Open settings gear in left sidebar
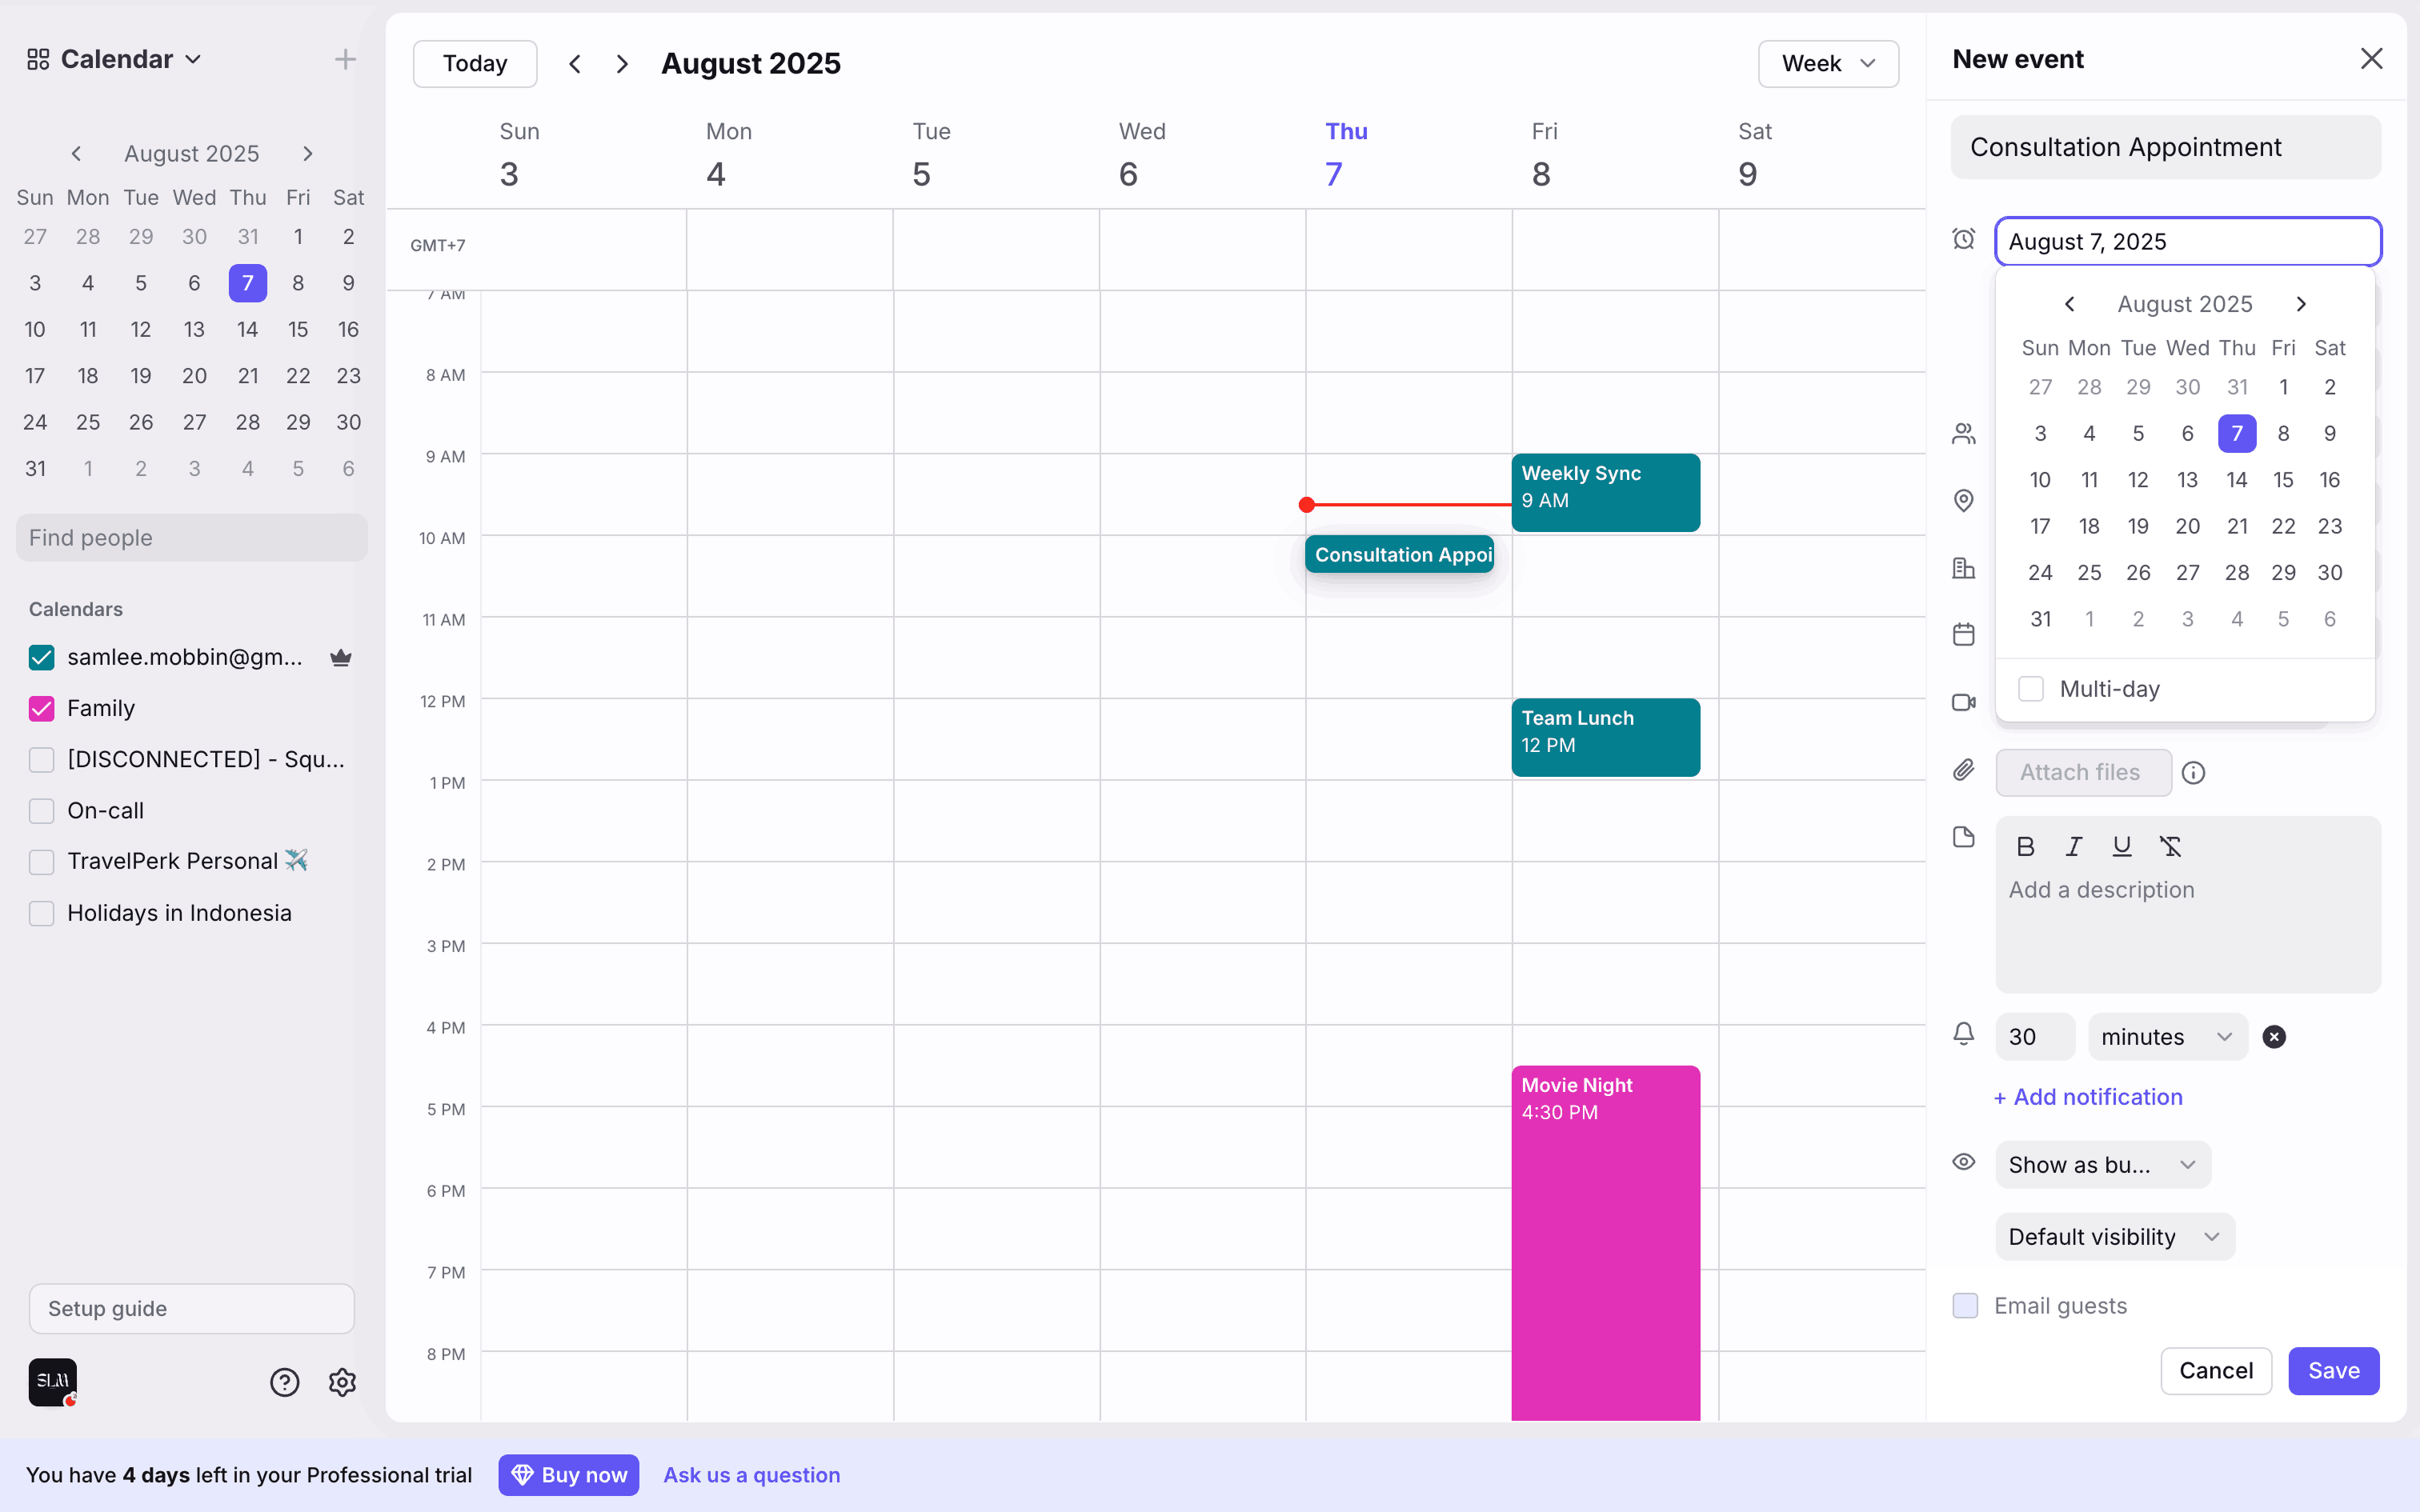Viewport: 2420px width, 1512px height. (x=342, y=1382)
